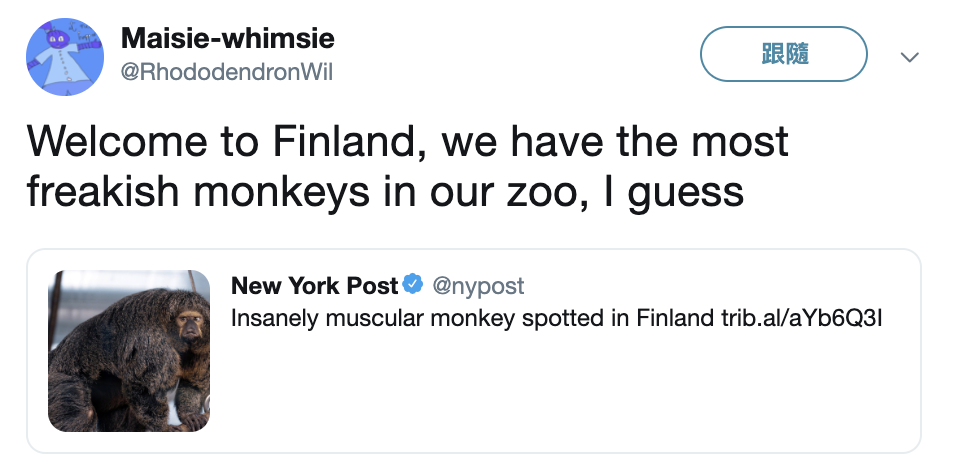Open the Maisie-whimsie display name

point(227,39)
